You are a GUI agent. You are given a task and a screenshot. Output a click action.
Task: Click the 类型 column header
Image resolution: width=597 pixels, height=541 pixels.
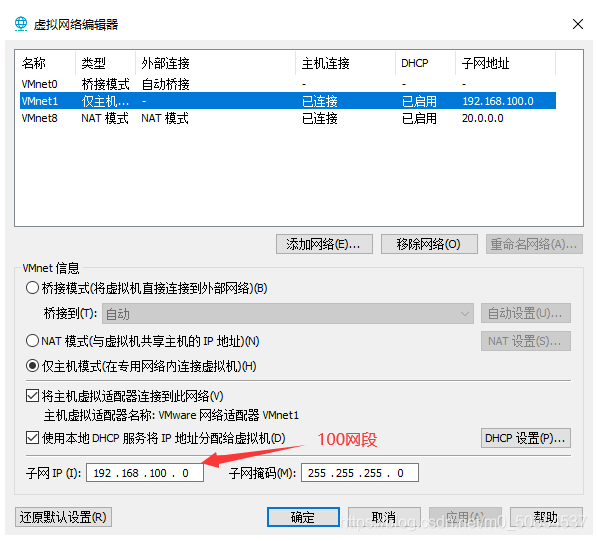105,63
